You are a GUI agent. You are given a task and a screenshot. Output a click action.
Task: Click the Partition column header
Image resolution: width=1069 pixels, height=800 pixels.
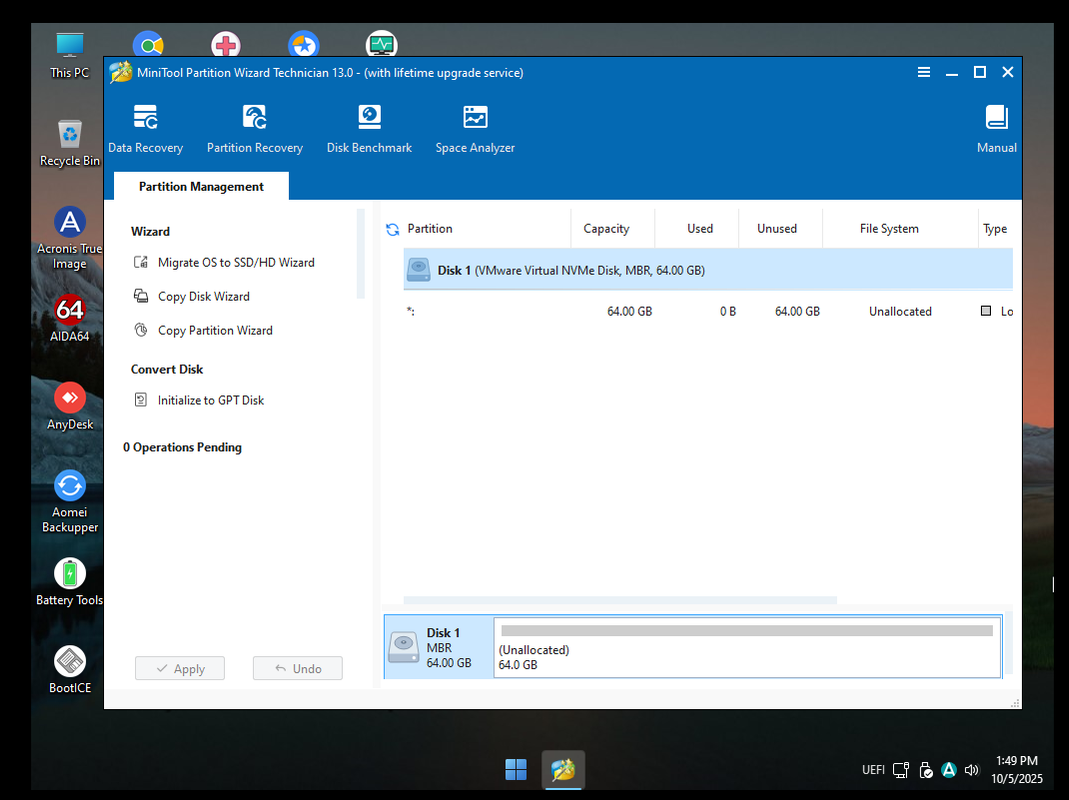[430, 228]
